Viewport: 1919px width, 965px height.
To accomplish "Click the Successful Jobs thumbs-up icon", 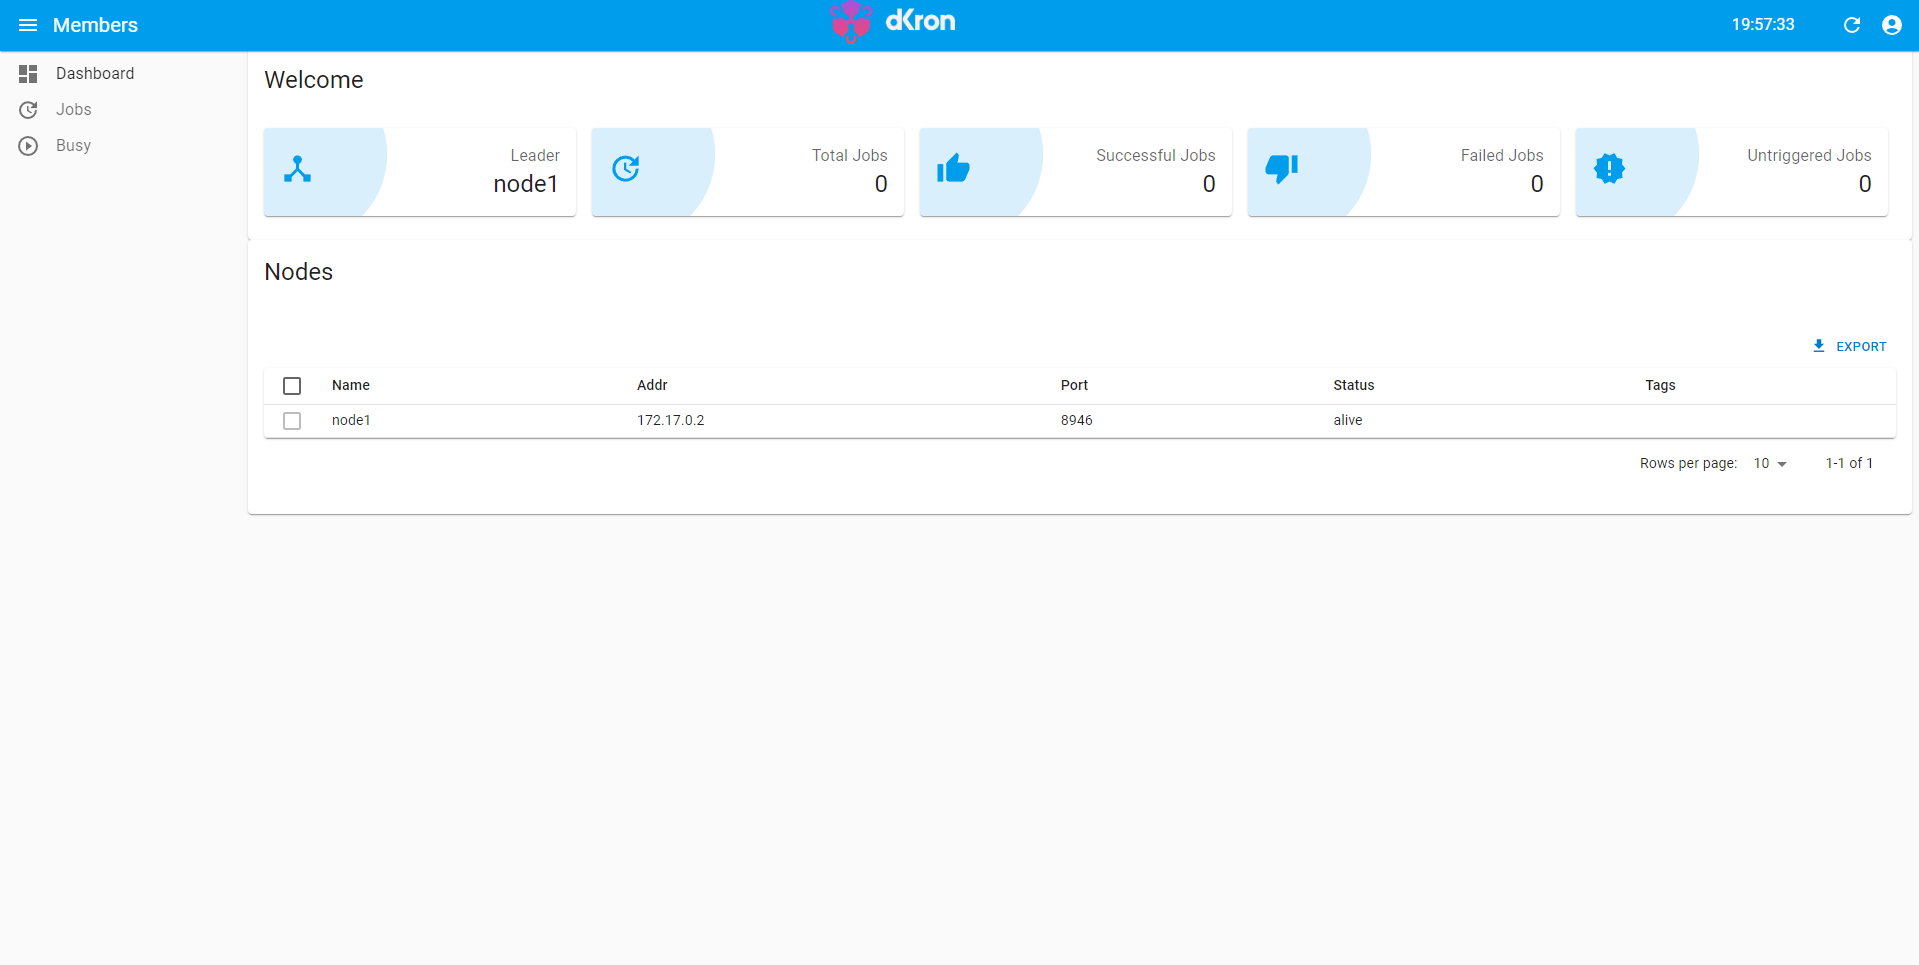I will point(953,169).
